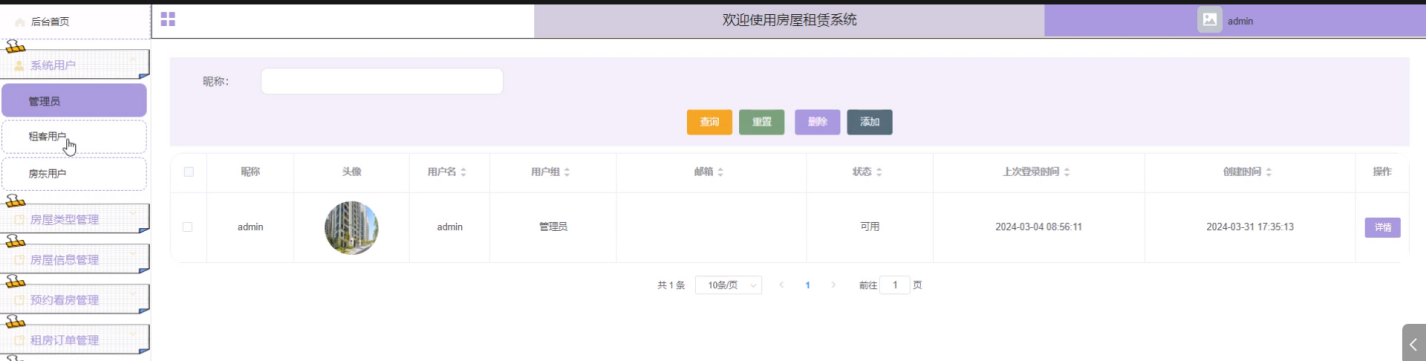Viewport: 1426px width, 361px height.
Task: Click the admin avatar image icon
Action: (x=1210, y=20)
